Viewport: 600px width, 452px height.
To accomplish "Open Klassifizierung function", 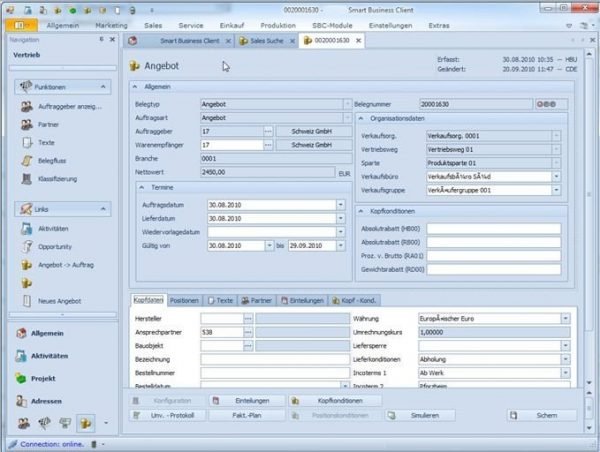I will (x=49, y=179).
